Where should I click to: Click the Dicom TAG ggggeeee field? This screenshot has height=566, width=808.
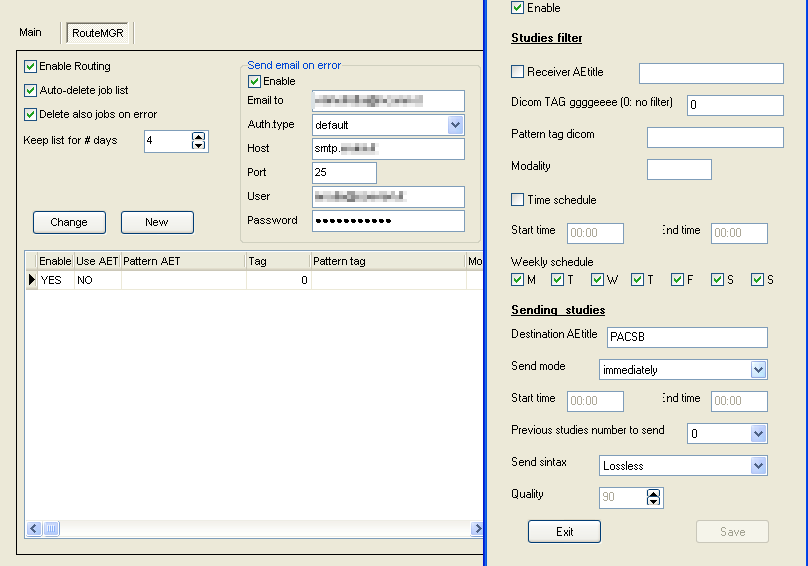(x=735, y=105)
